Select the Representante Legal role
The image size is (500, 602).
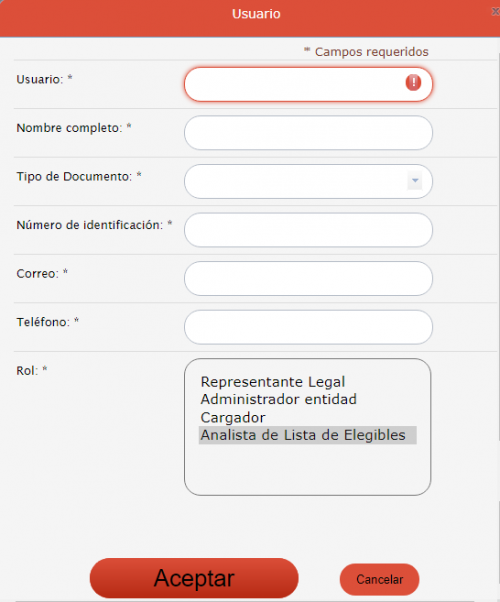[x=273, y=382]
